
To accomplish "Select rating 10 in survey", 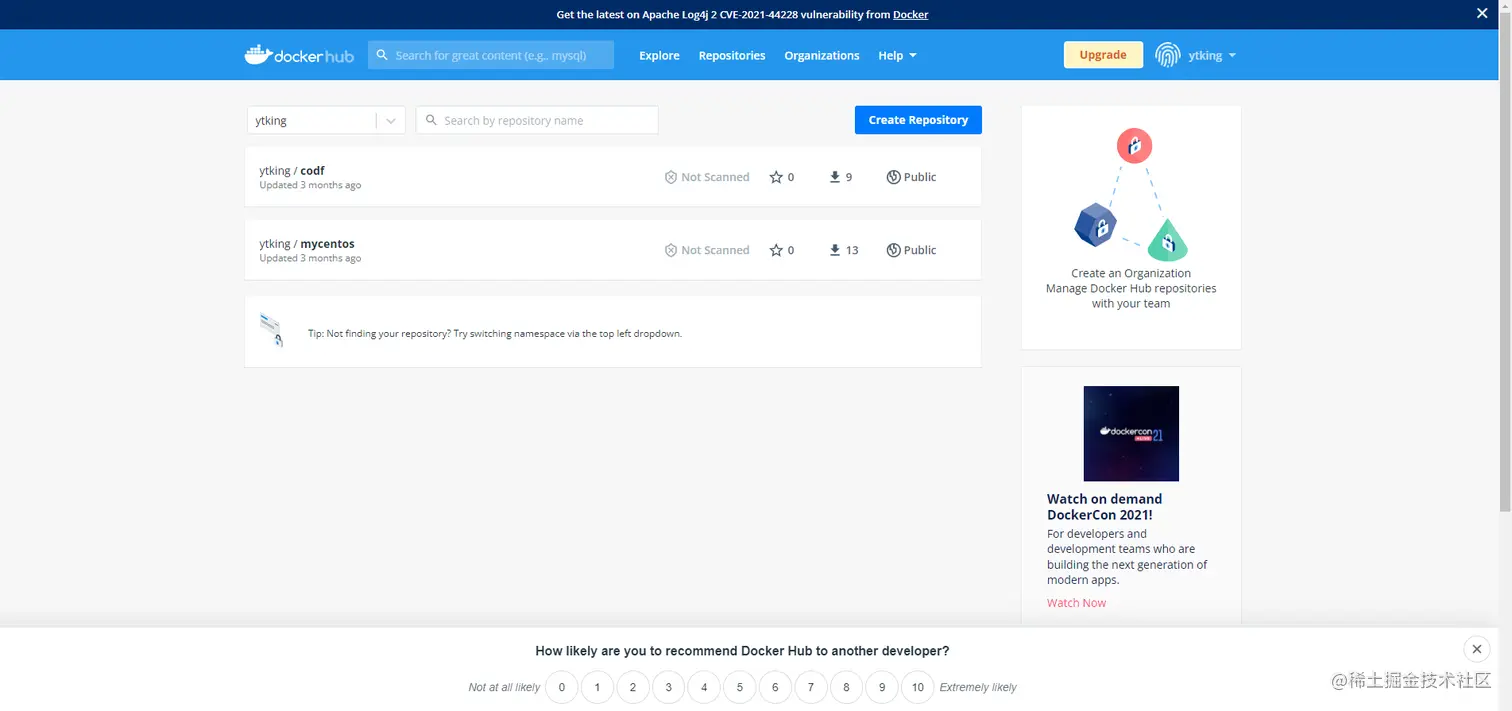I will (x=918, y=687).
